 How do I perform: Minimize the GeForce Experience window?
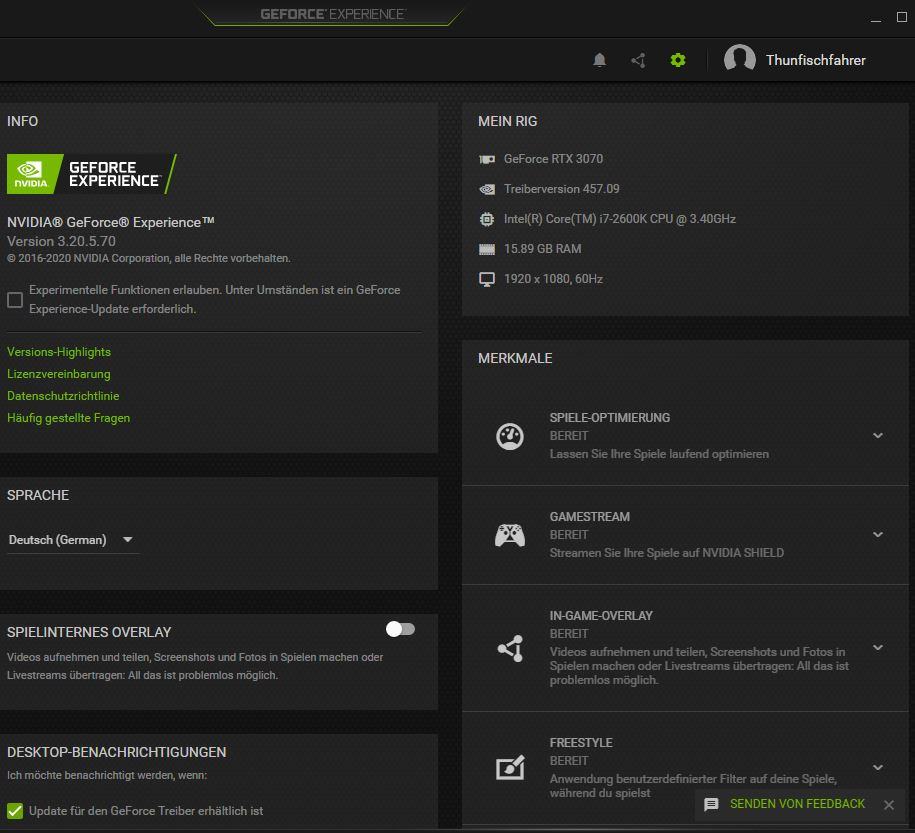(876, 19)
